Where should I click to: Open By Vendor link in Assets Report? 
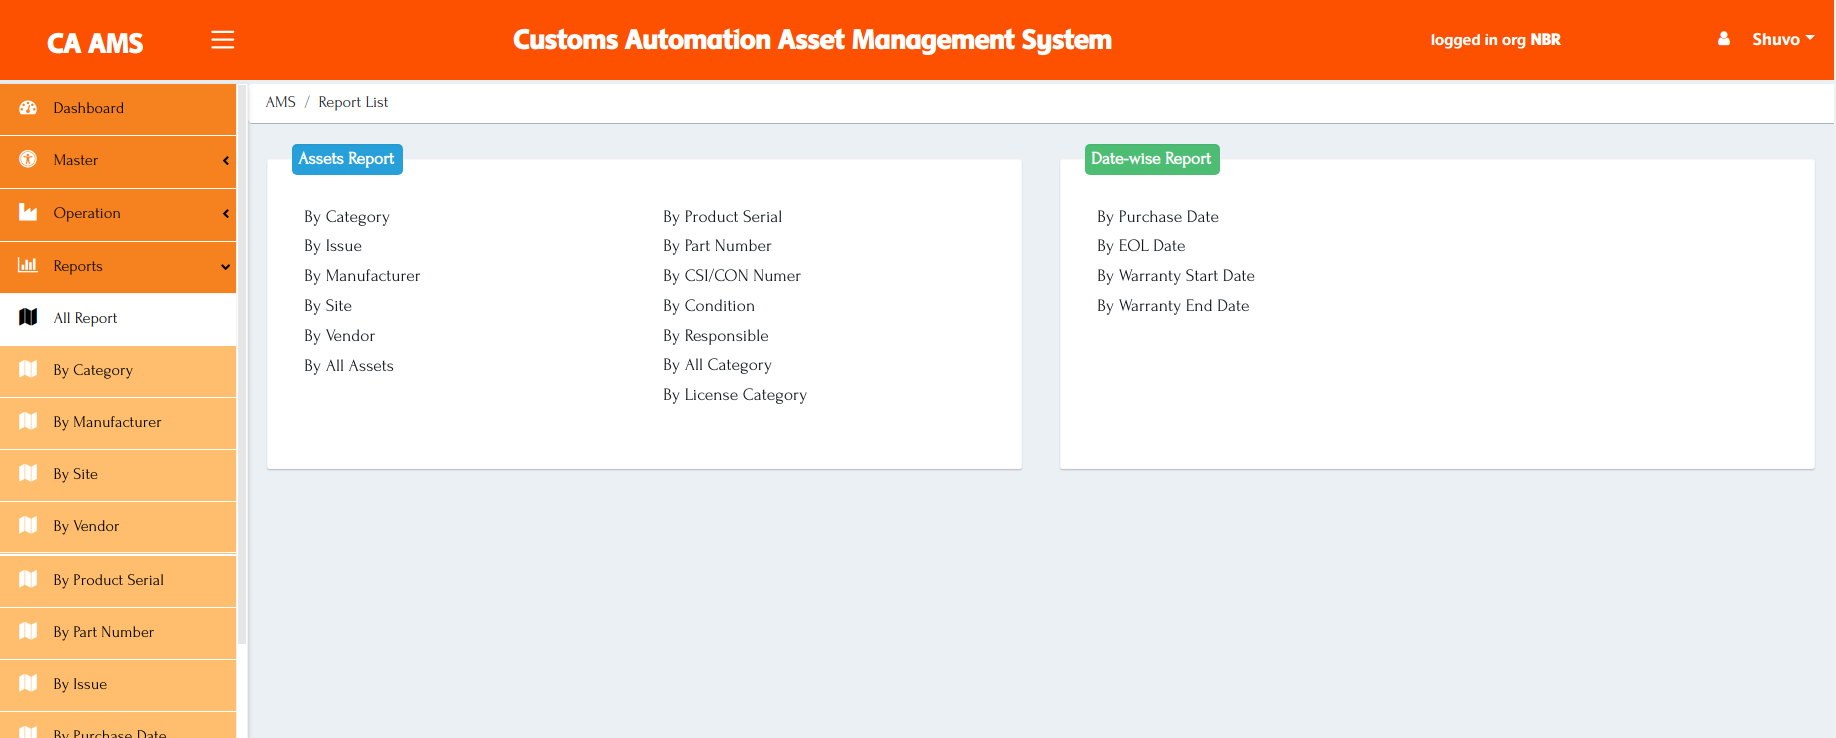click(x=340, y=336)
